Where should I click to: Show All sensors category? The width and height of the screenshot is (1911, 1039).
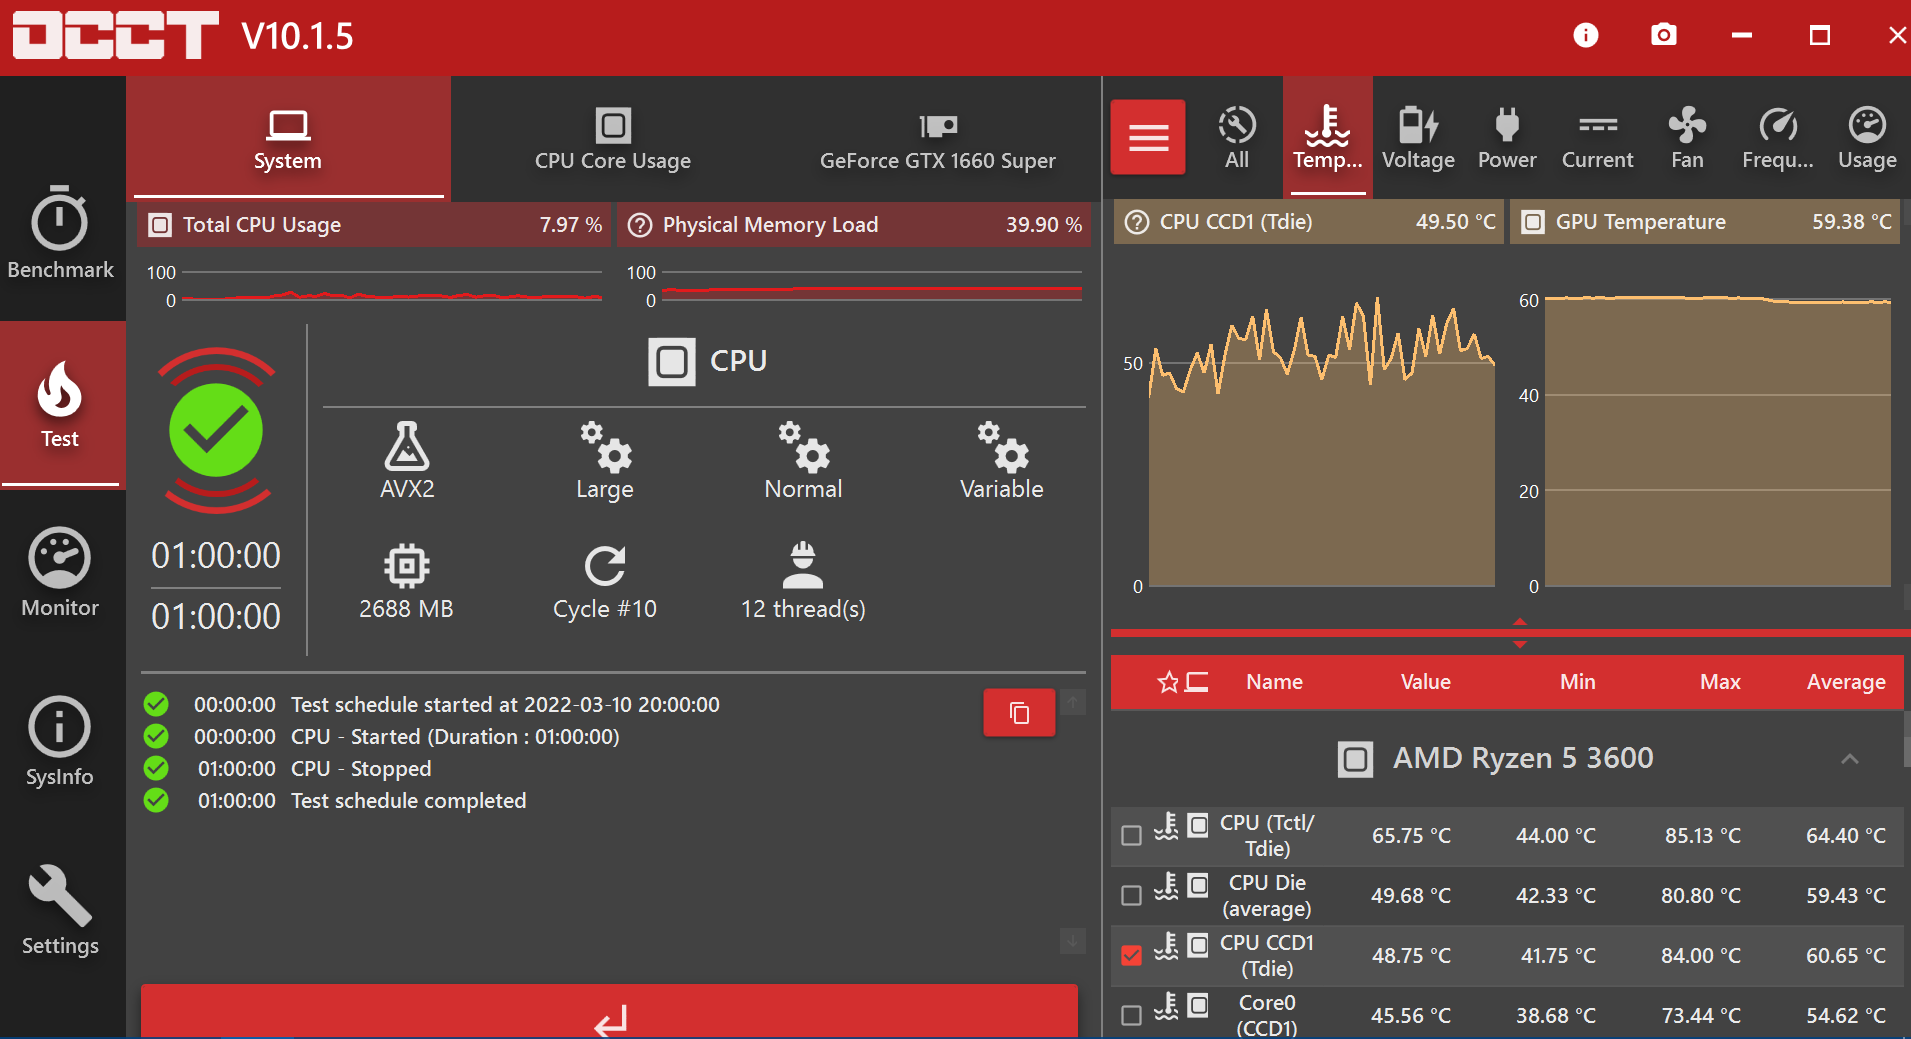tap(1237, 137)
